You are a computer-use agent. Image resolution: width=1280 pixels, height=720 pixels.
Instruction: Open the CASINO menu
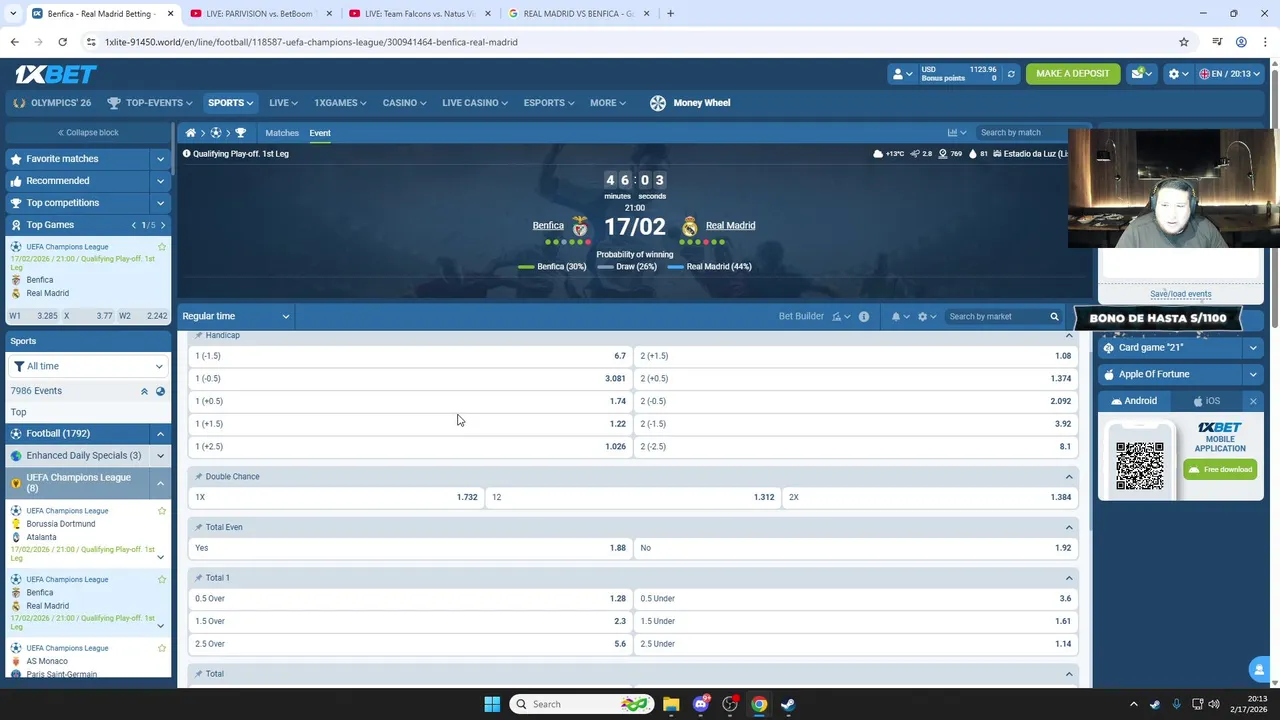[404, 103]
